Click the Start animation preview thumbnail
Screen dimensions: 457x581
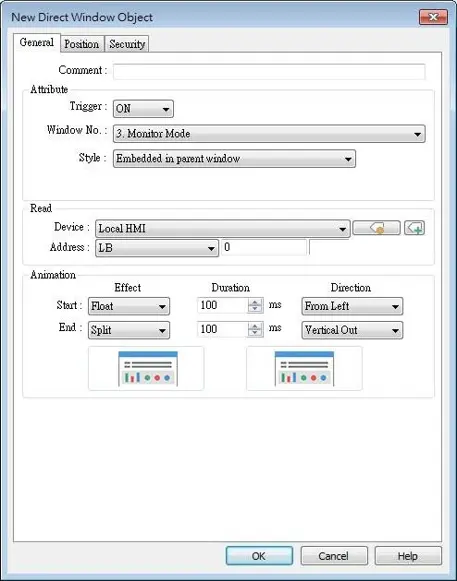(x=146, y=368)
